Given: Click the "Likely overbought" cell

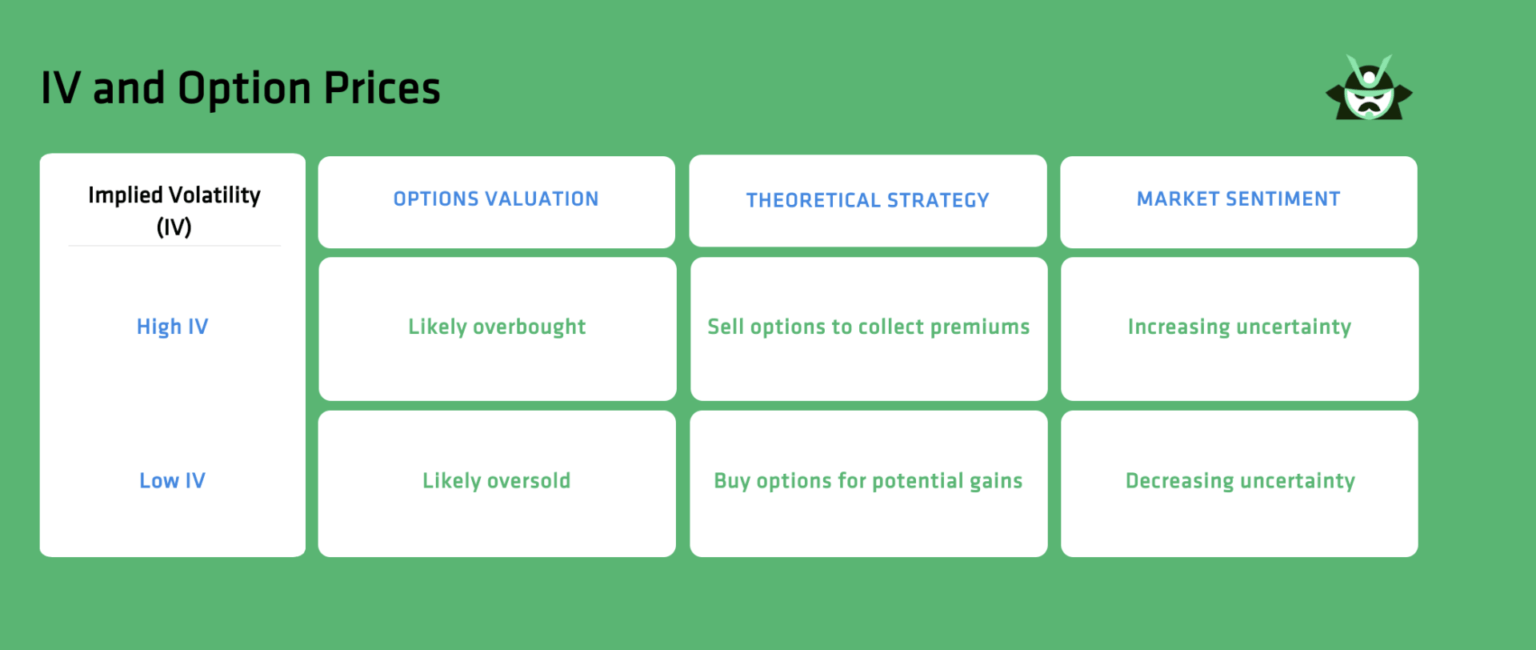Looking at the screenshot, I should click(x=497, y=327).
